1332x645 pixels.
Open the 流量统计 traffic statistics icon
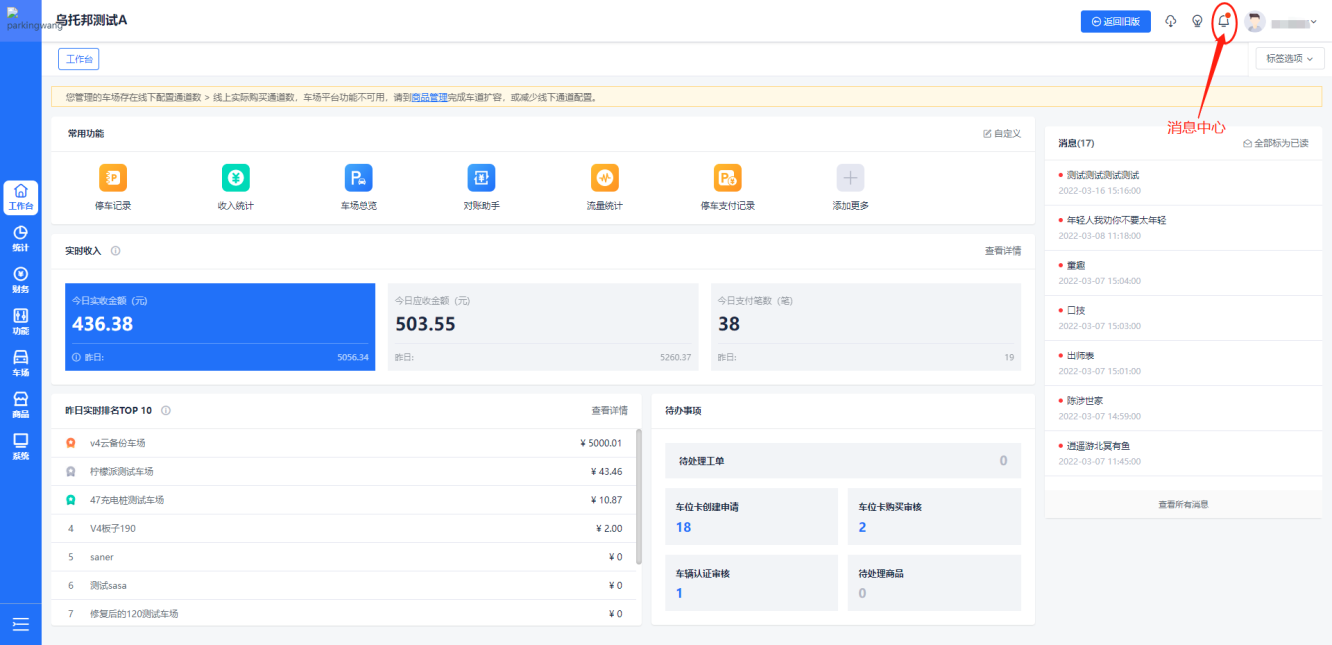(x=604, y=179)
